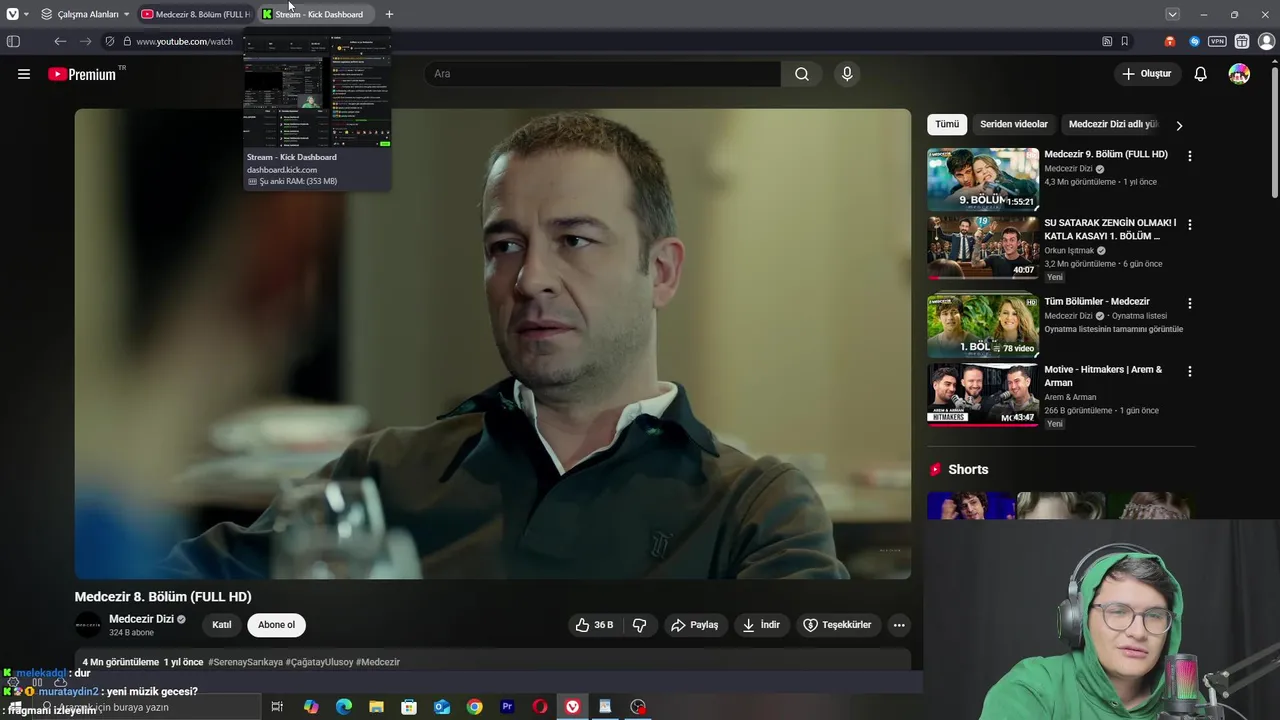Open Tüm Bölümler - Medcezir playlist thumbnail
1280x720 pixels.
(x=983, y=326)
